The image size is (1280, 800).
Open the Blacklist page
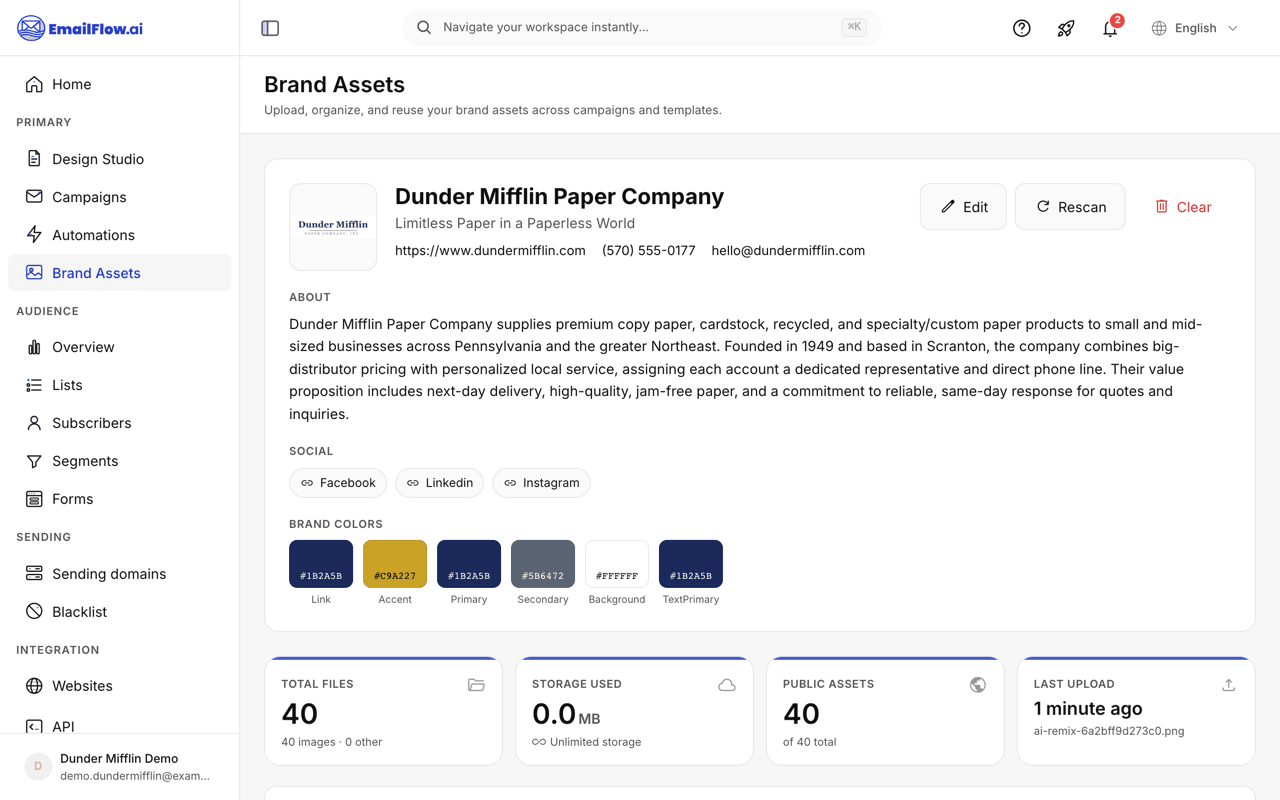point(120,612)
